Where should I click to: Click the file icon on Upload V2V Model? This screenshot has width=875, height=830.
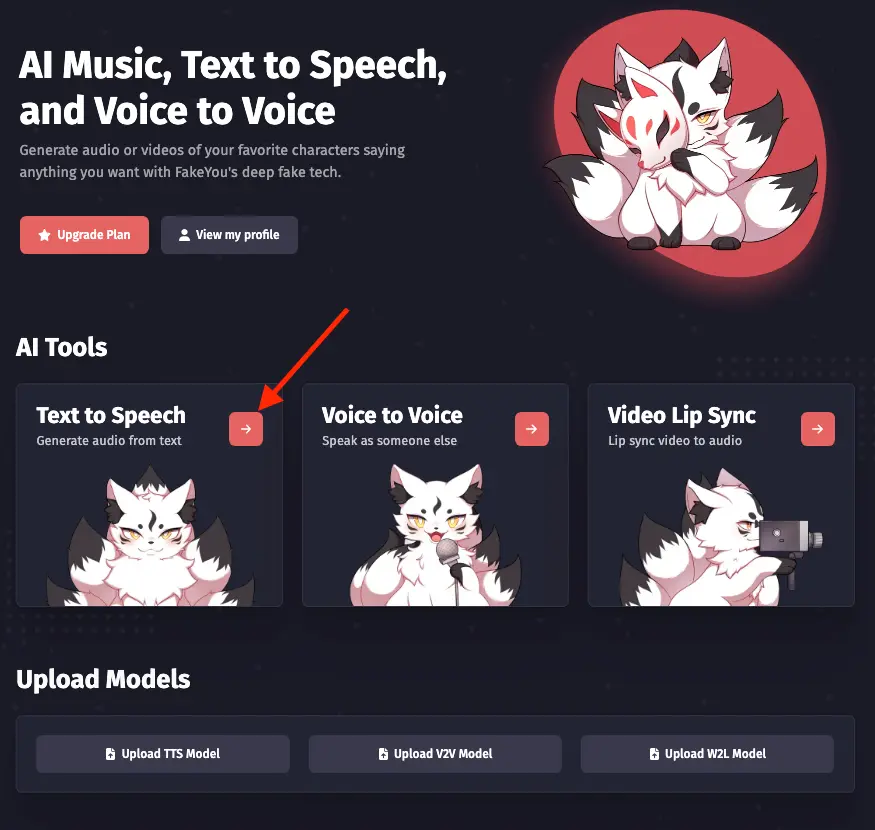point(383,754)
